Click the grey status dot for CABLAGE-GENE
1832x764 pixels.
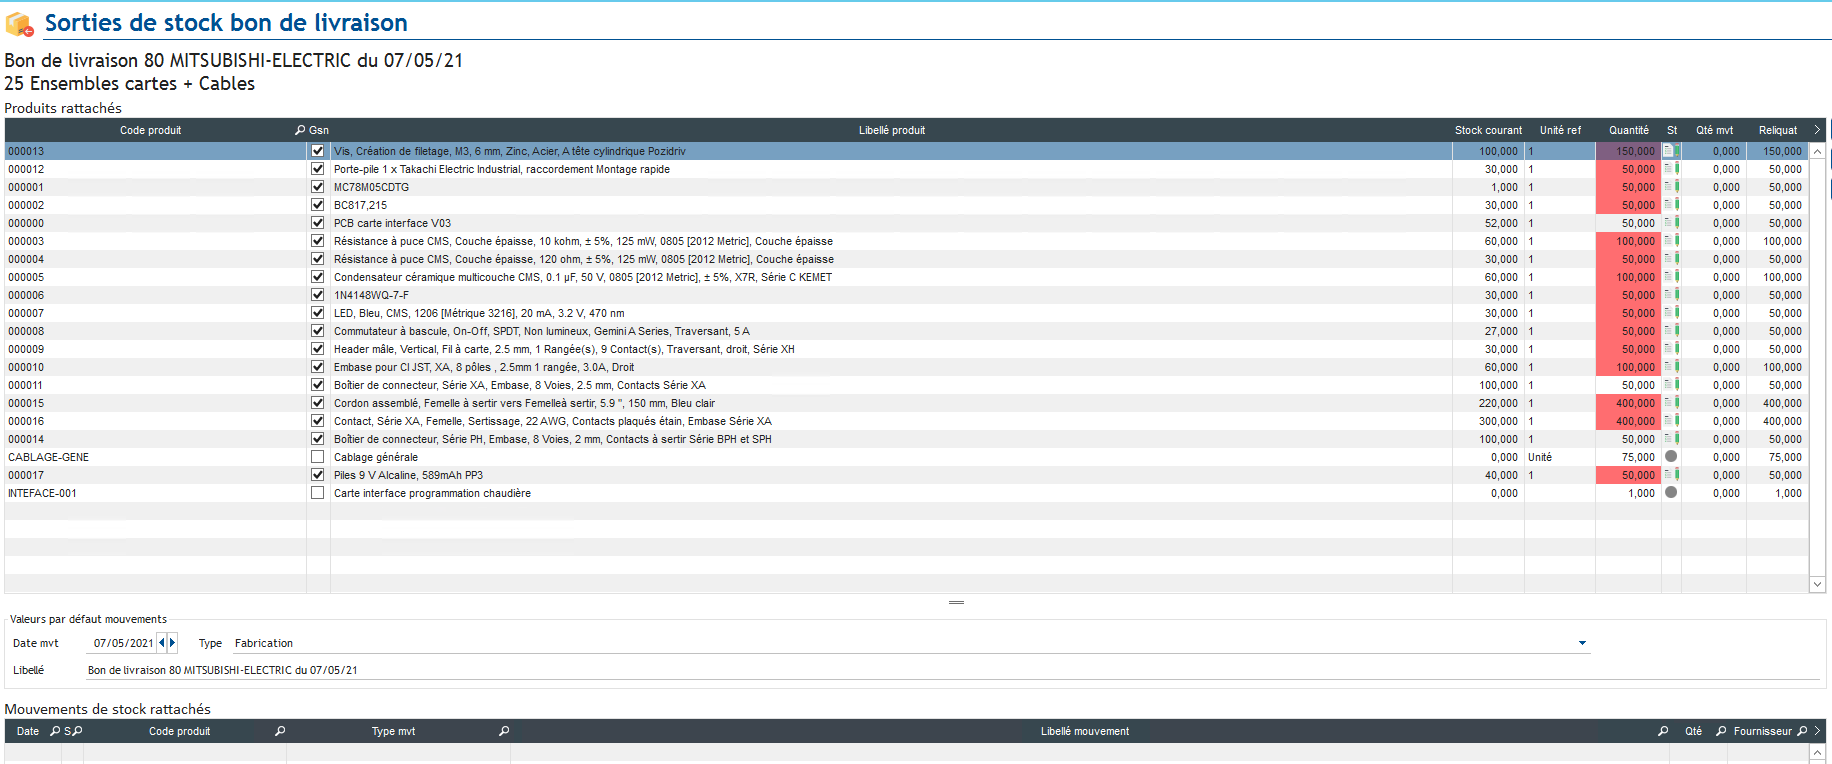click(x=1670, y=456)
